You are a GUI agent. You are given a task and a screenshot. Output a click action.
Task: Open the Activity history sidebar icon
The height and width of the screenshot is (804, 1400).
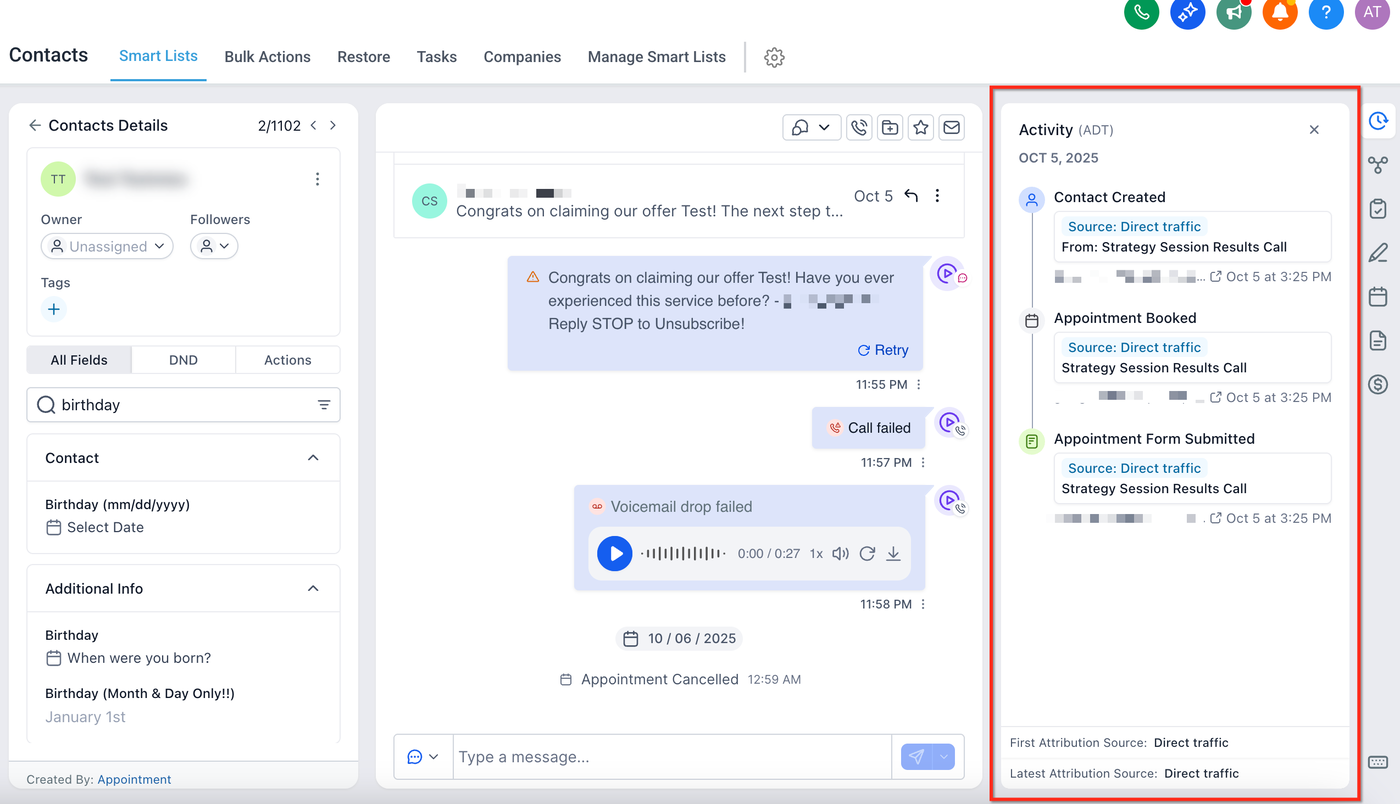pyautogui.click(x=1378, y=121)
